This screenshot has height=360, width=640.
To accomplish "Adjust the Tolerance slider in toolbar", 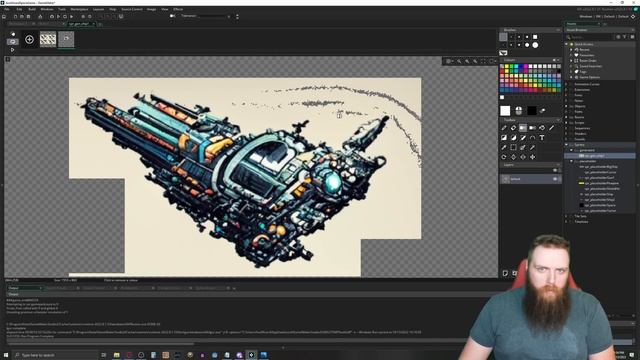I will click(215, 16).
